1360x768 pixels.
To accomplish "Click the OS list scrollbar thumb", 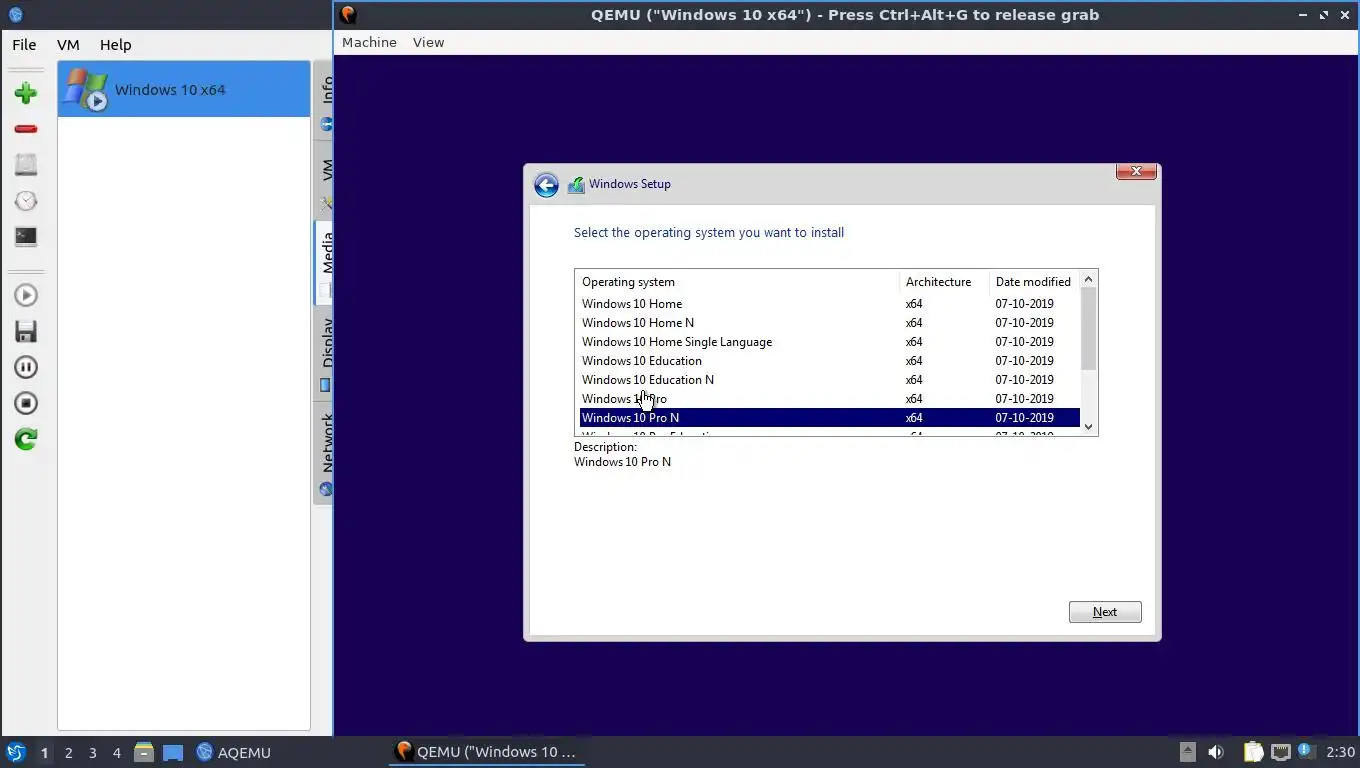I will tap(1089, 329).
